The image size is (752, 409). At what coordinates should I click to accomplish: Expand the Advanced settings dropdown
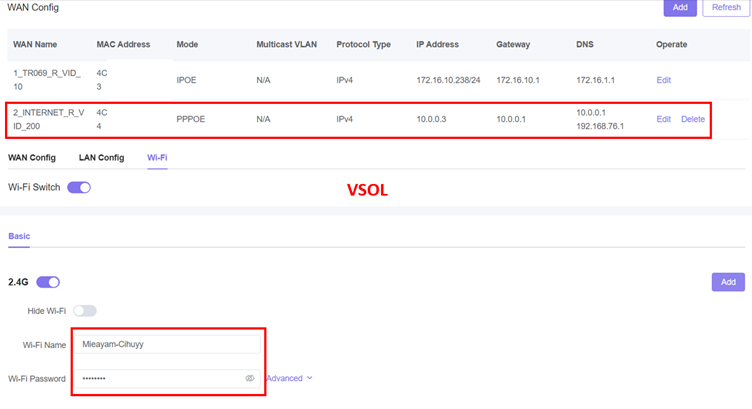[x=289, y=379]
